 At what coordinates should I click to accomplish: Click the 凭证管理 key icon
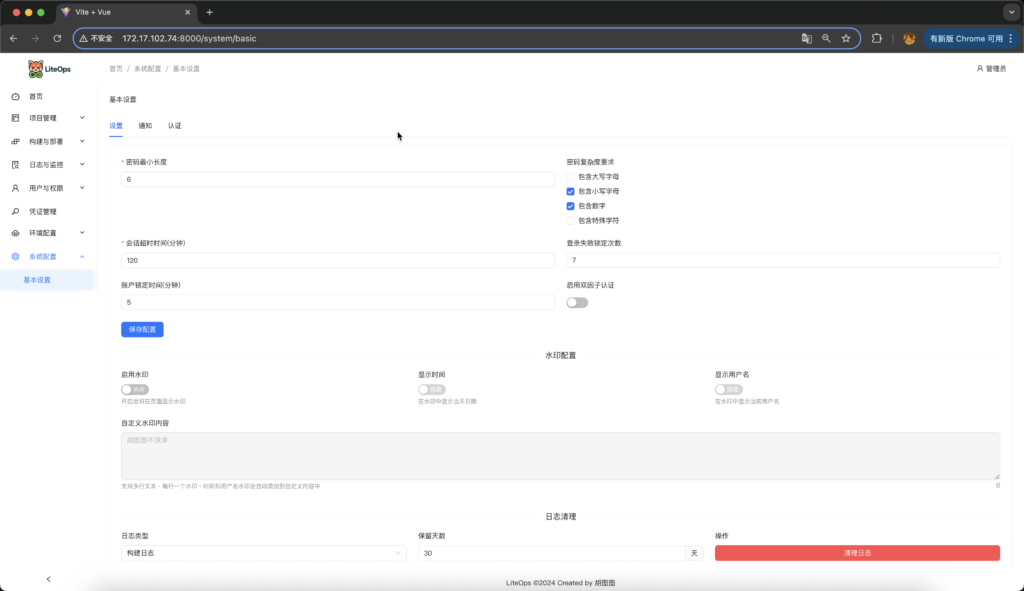pyautogui.click(x=15, y=211)
